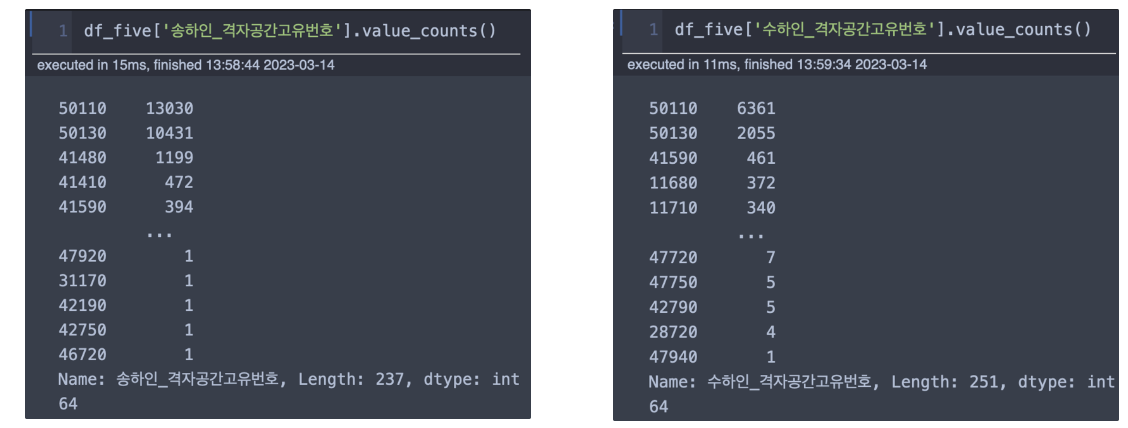Select the count value 6361
The width and height of the screenshot is (1128, 428).
[x=756, y=109]
